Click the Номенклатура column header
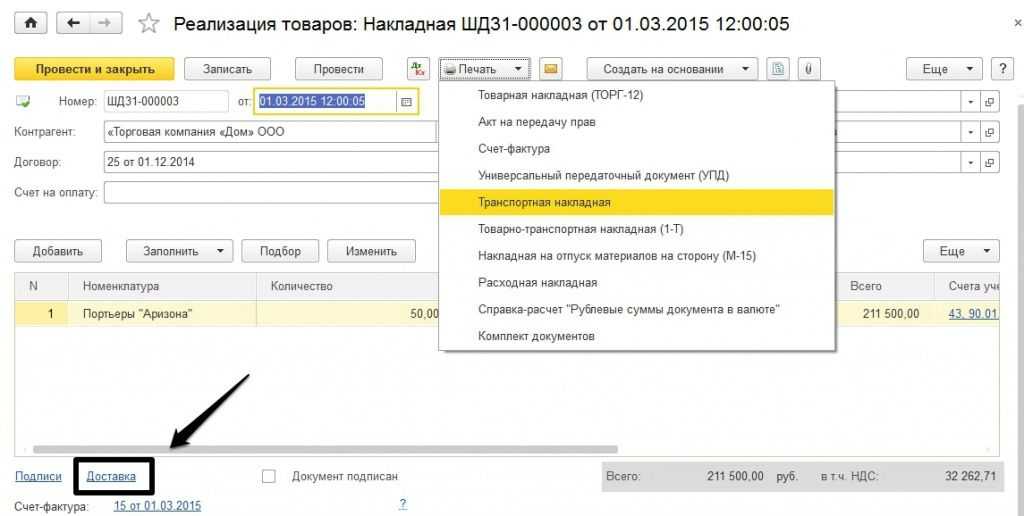Viewport: 1024px width, 516px height. click(162, 286)
